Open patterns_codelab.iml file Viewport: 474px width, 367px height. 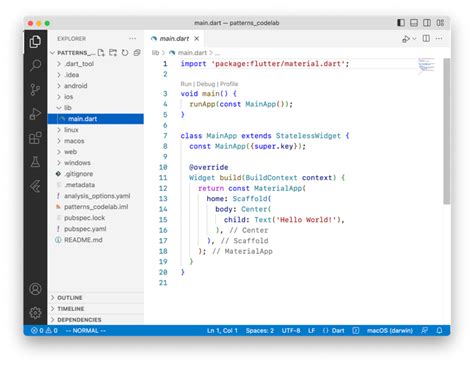[96, 207]
